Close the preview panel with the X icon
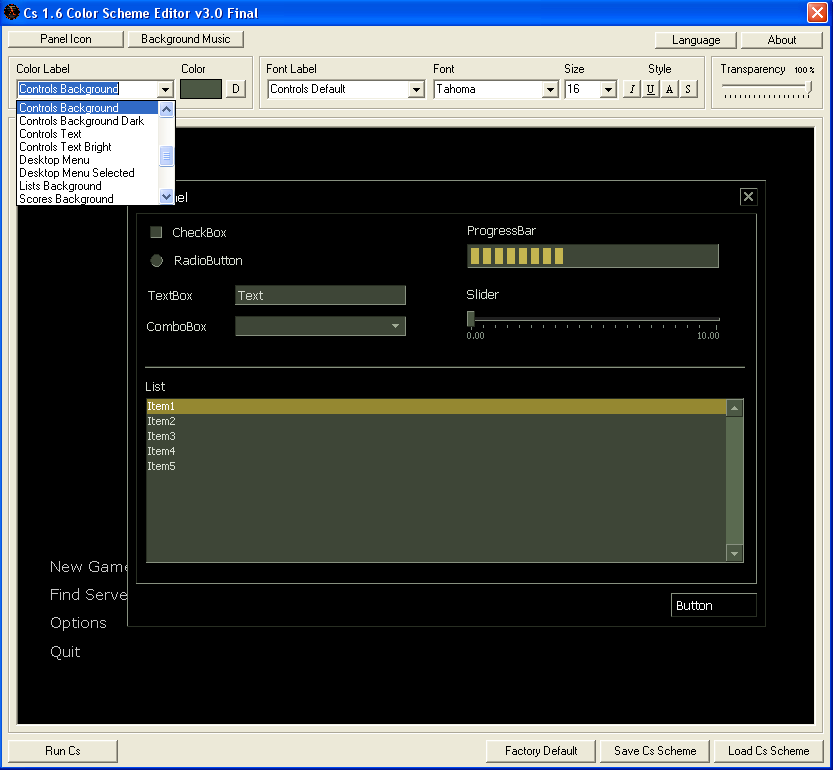The width and height of the screenshot is (833, 770). pyautogui.click(x=748, y=197)
